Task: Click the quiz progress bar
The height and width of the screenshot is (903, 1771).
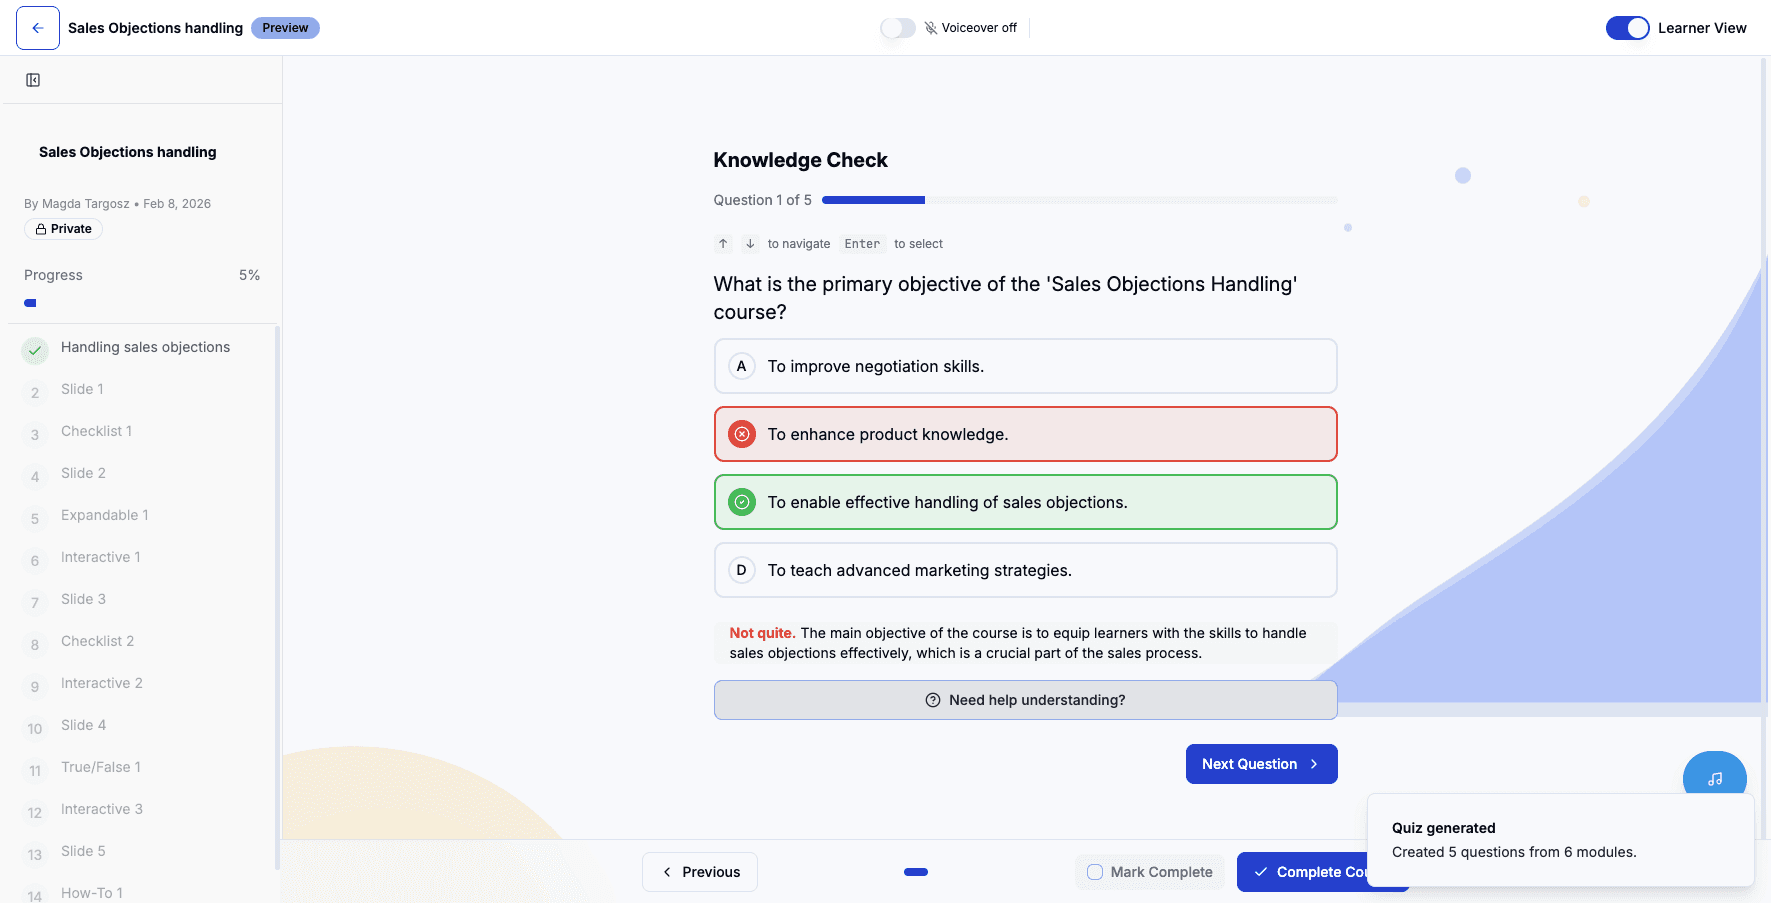Action: pos(1078,200)
